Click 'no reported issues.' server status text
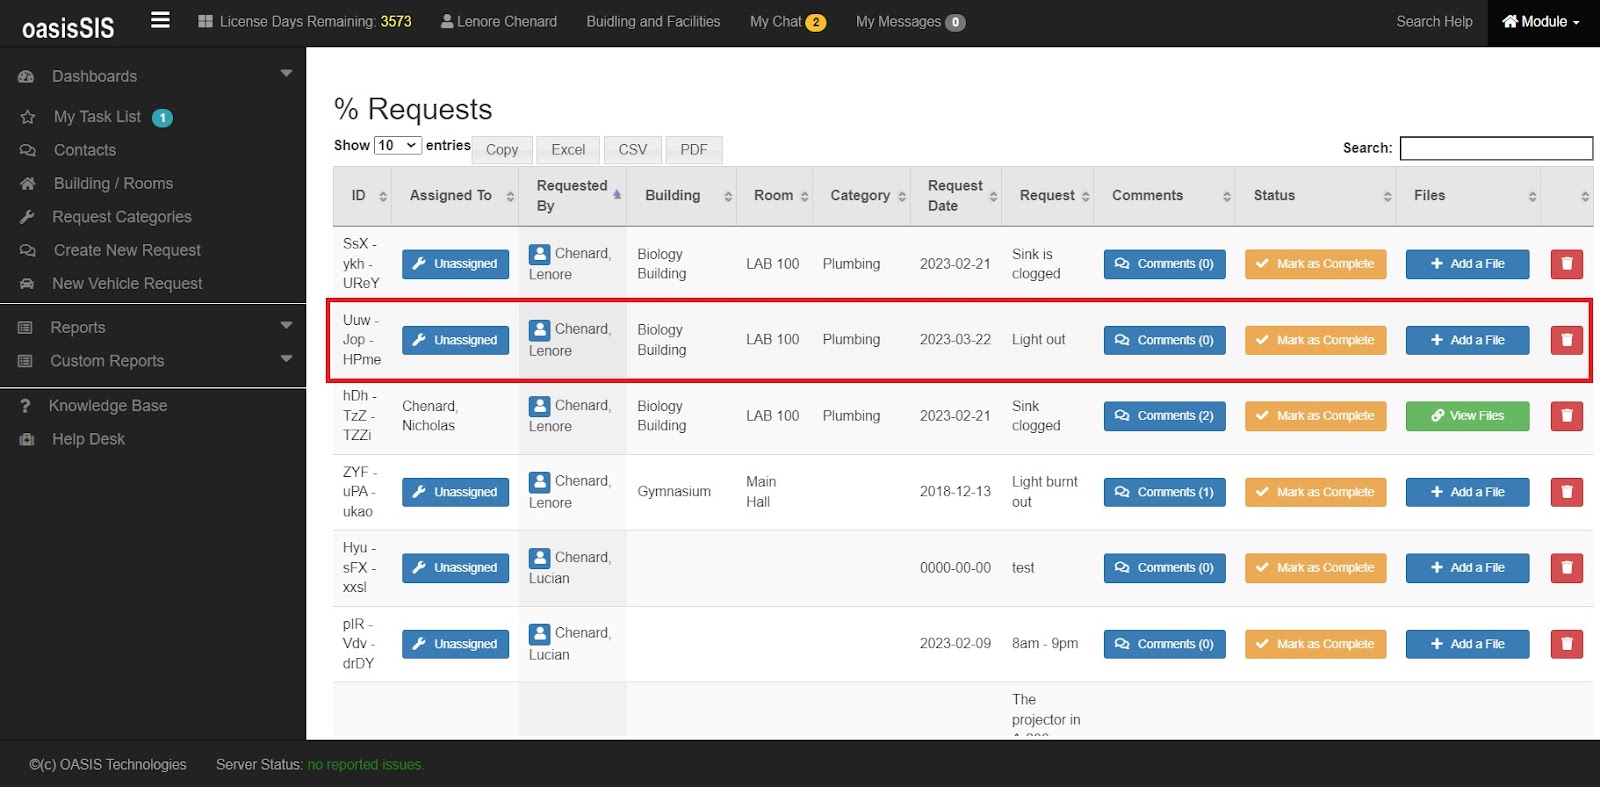Screen dimensions: 1600x787 366,765
